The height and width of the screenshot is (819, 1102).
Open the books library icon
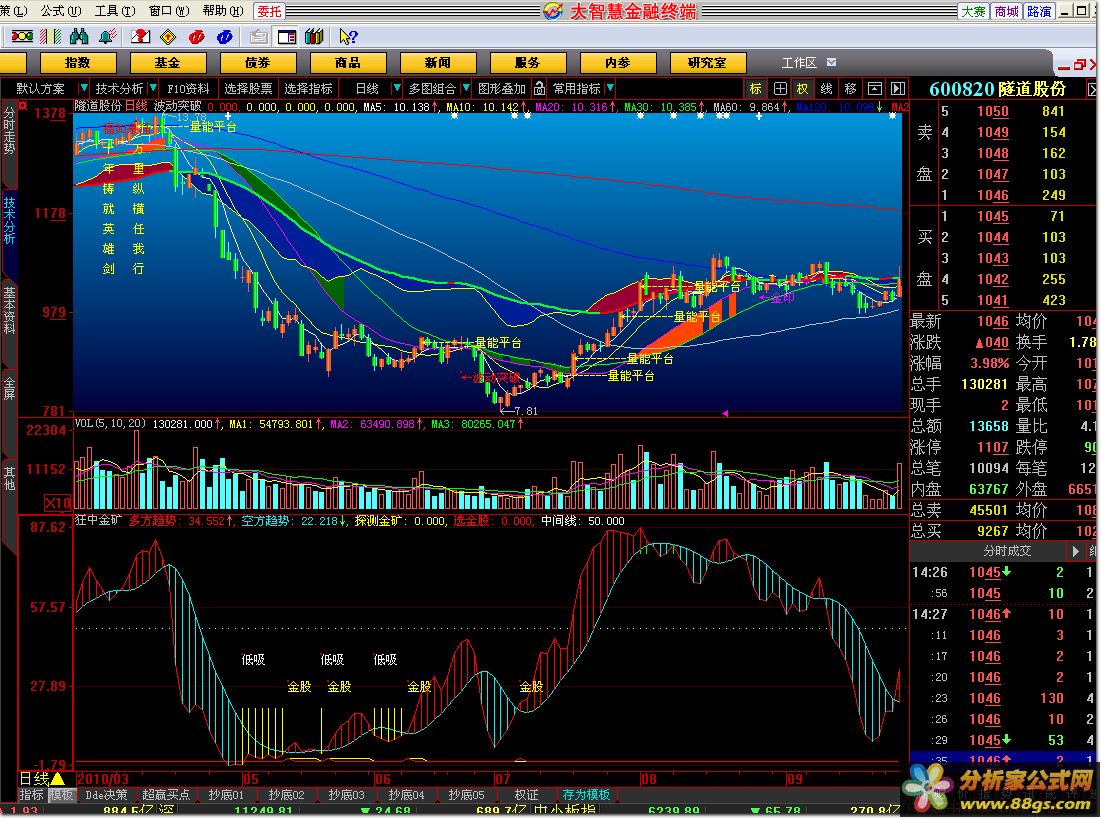[x=314, y=36]
